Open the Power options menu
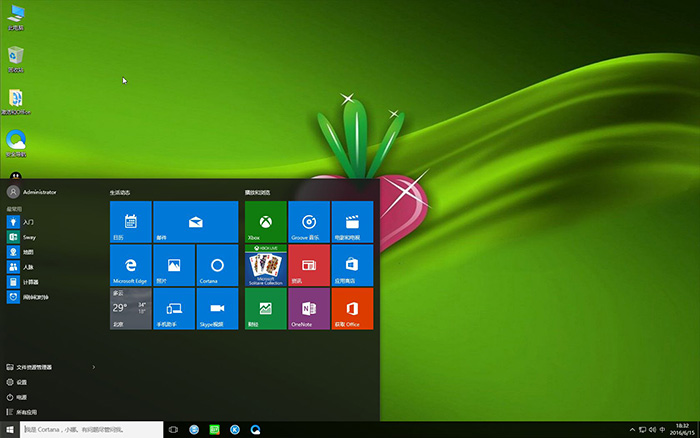 pos(22,397)
